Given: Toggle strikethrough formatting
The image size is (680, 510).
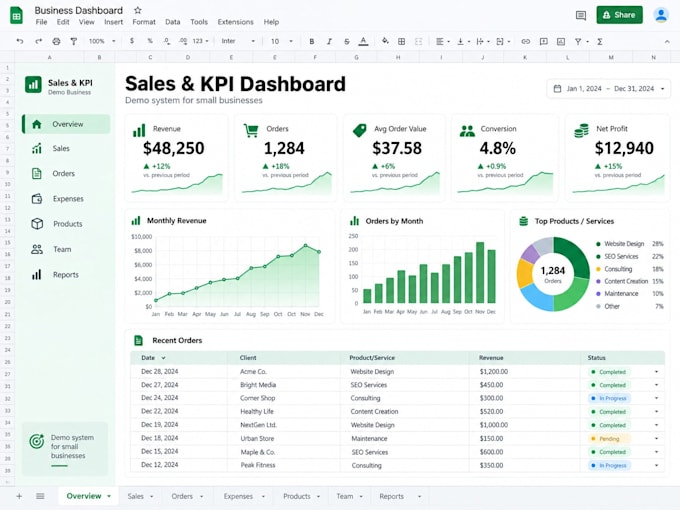Looking at the screenshot, I should [347, 41].
